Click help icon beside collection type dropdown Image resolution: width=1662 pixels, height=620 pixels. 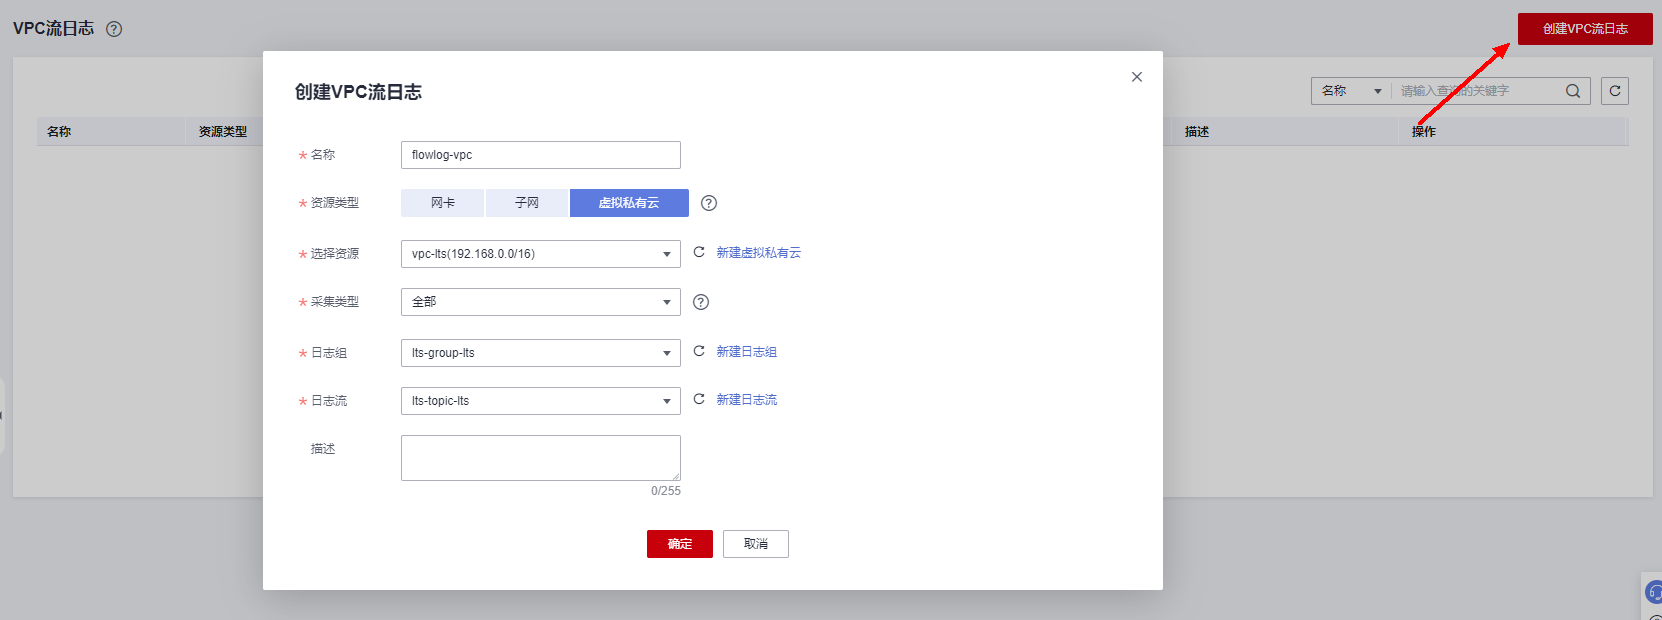[x=701, y=302]
